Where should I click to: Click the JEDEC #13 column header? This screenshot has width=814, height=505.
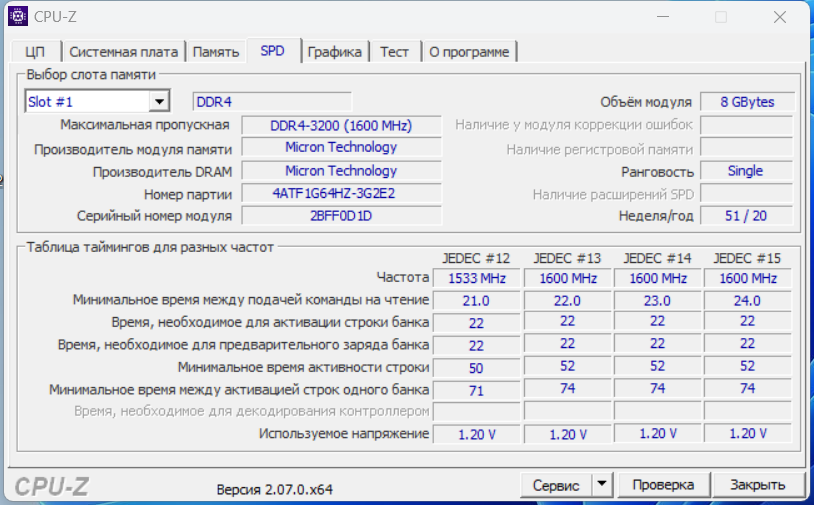point(567,258)
